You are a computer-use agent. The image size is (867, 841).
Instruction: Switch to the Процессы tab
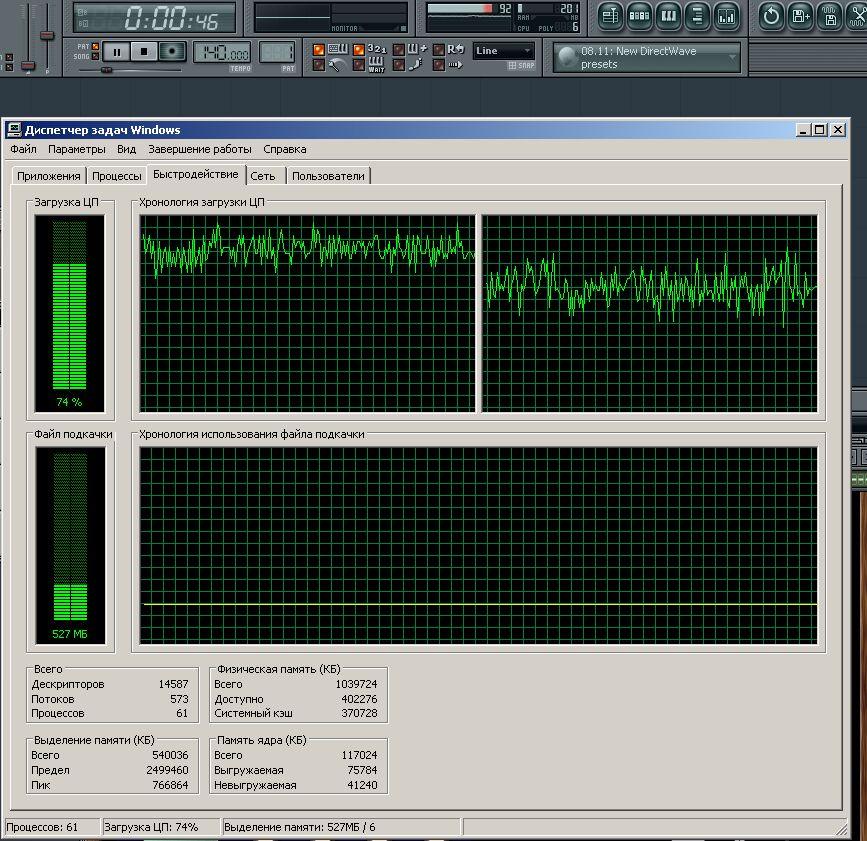(x=116, y=176)
